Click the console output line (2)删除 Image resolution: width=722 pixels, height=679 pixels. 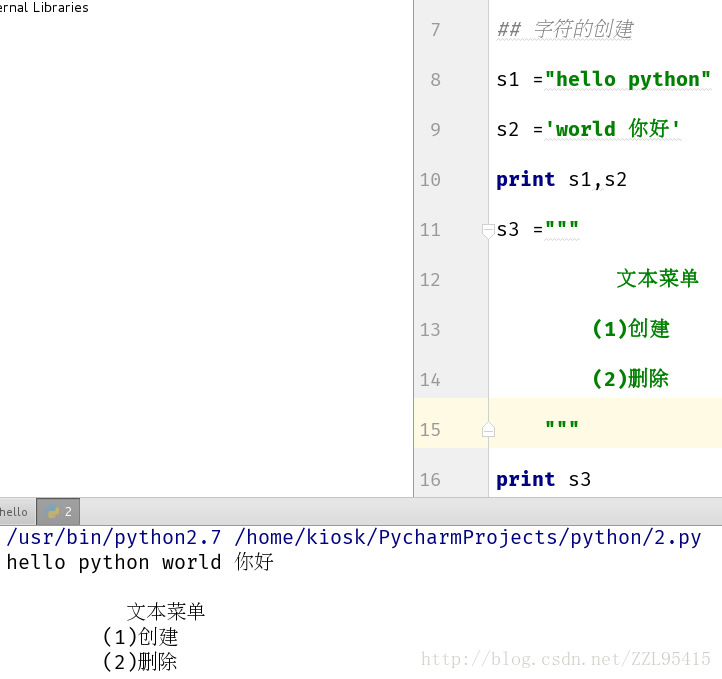coord(140,662)
